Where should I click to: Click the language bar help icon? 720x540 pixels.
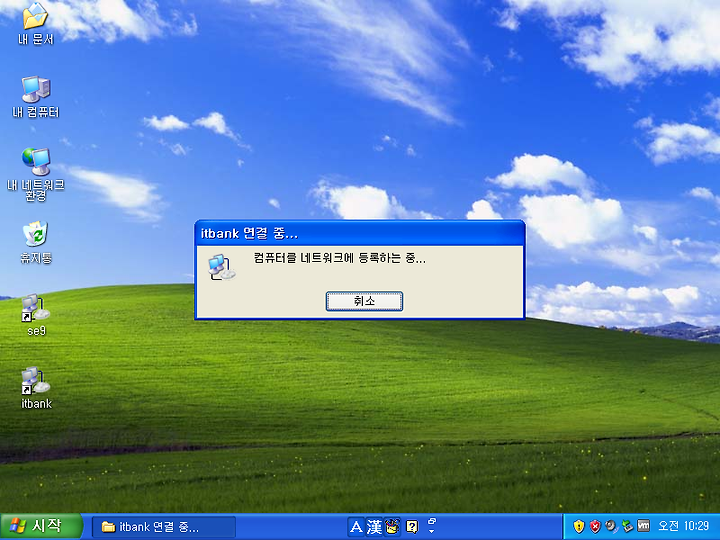412,527
